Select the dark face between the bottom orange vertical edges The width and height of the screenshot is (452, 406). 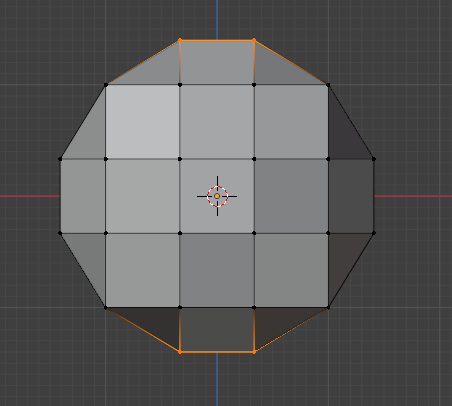tap(217, 329)
